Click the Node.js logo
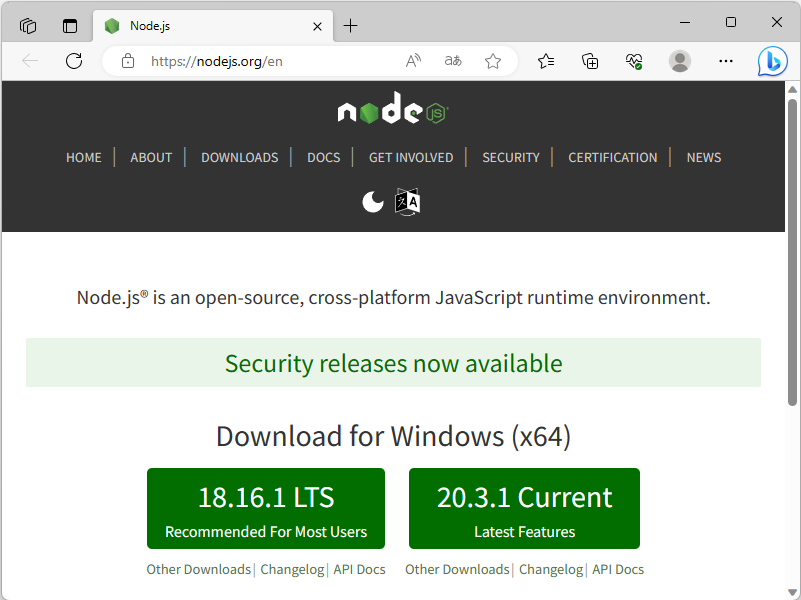 click(393, 110)
